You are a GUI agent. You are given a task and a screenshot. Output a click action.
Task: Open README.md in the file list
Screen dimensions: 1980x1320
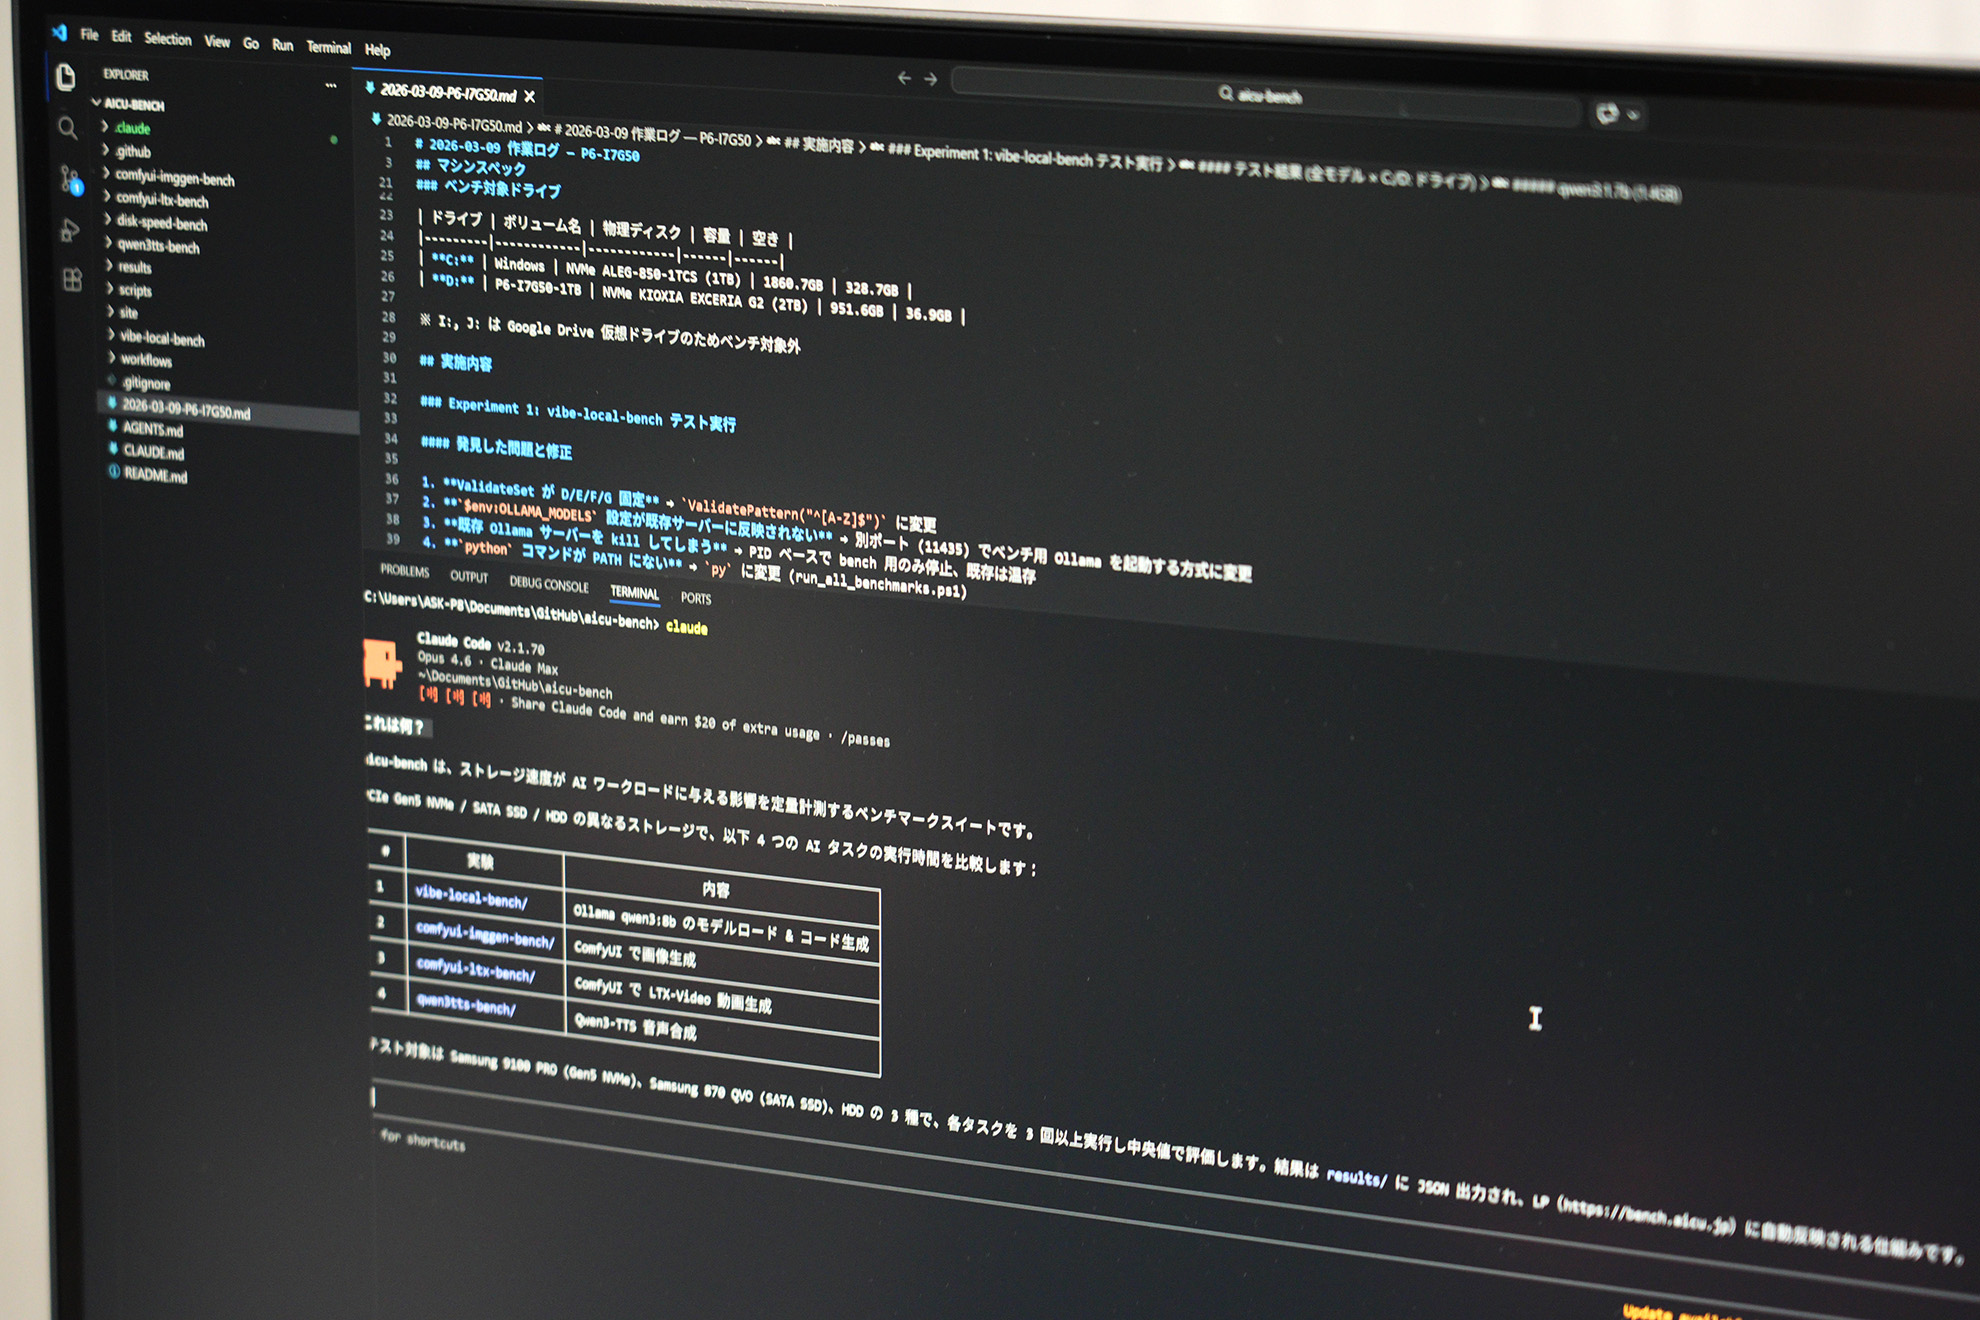155,475
